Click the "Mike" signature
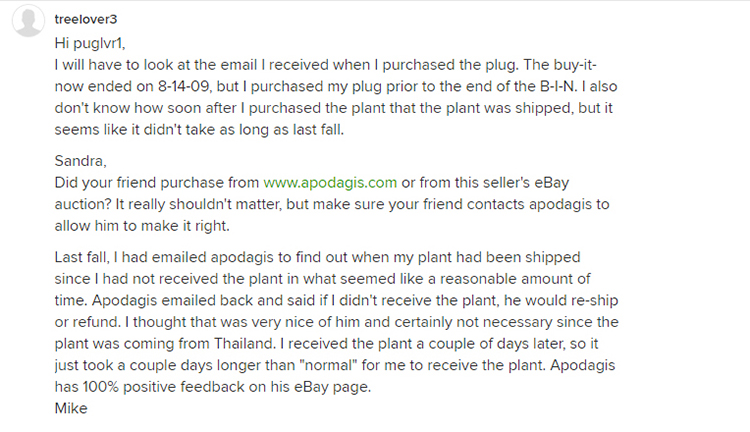 tap(71, 408)
